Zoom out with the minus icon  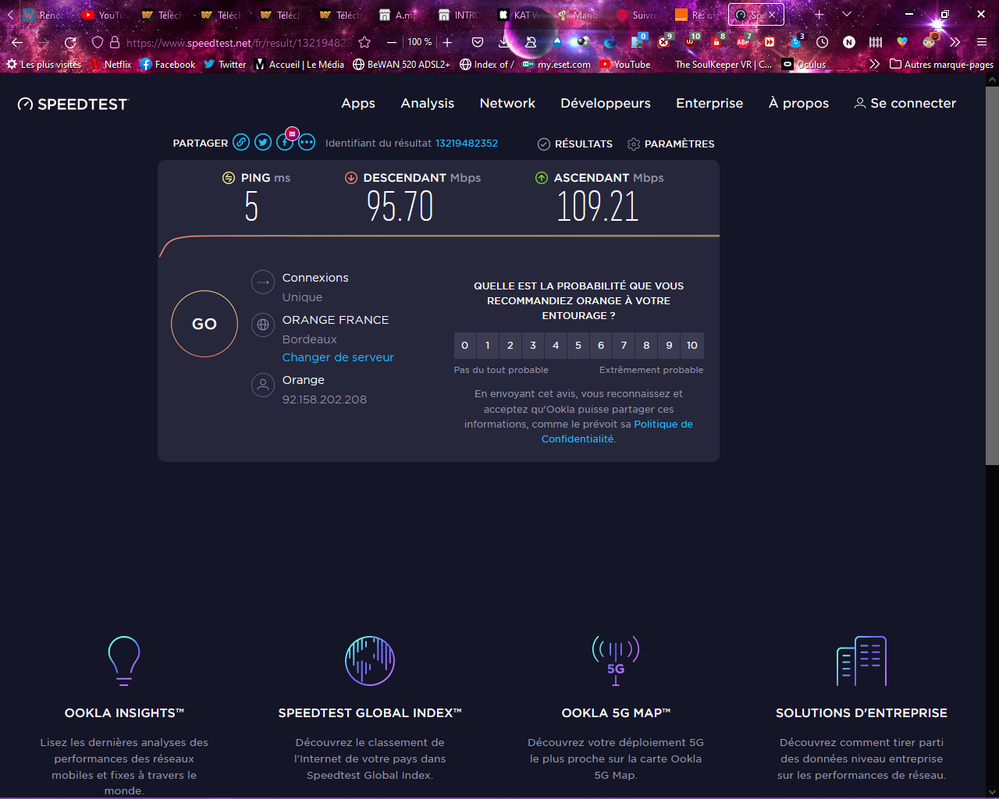(x=391, y=42)
